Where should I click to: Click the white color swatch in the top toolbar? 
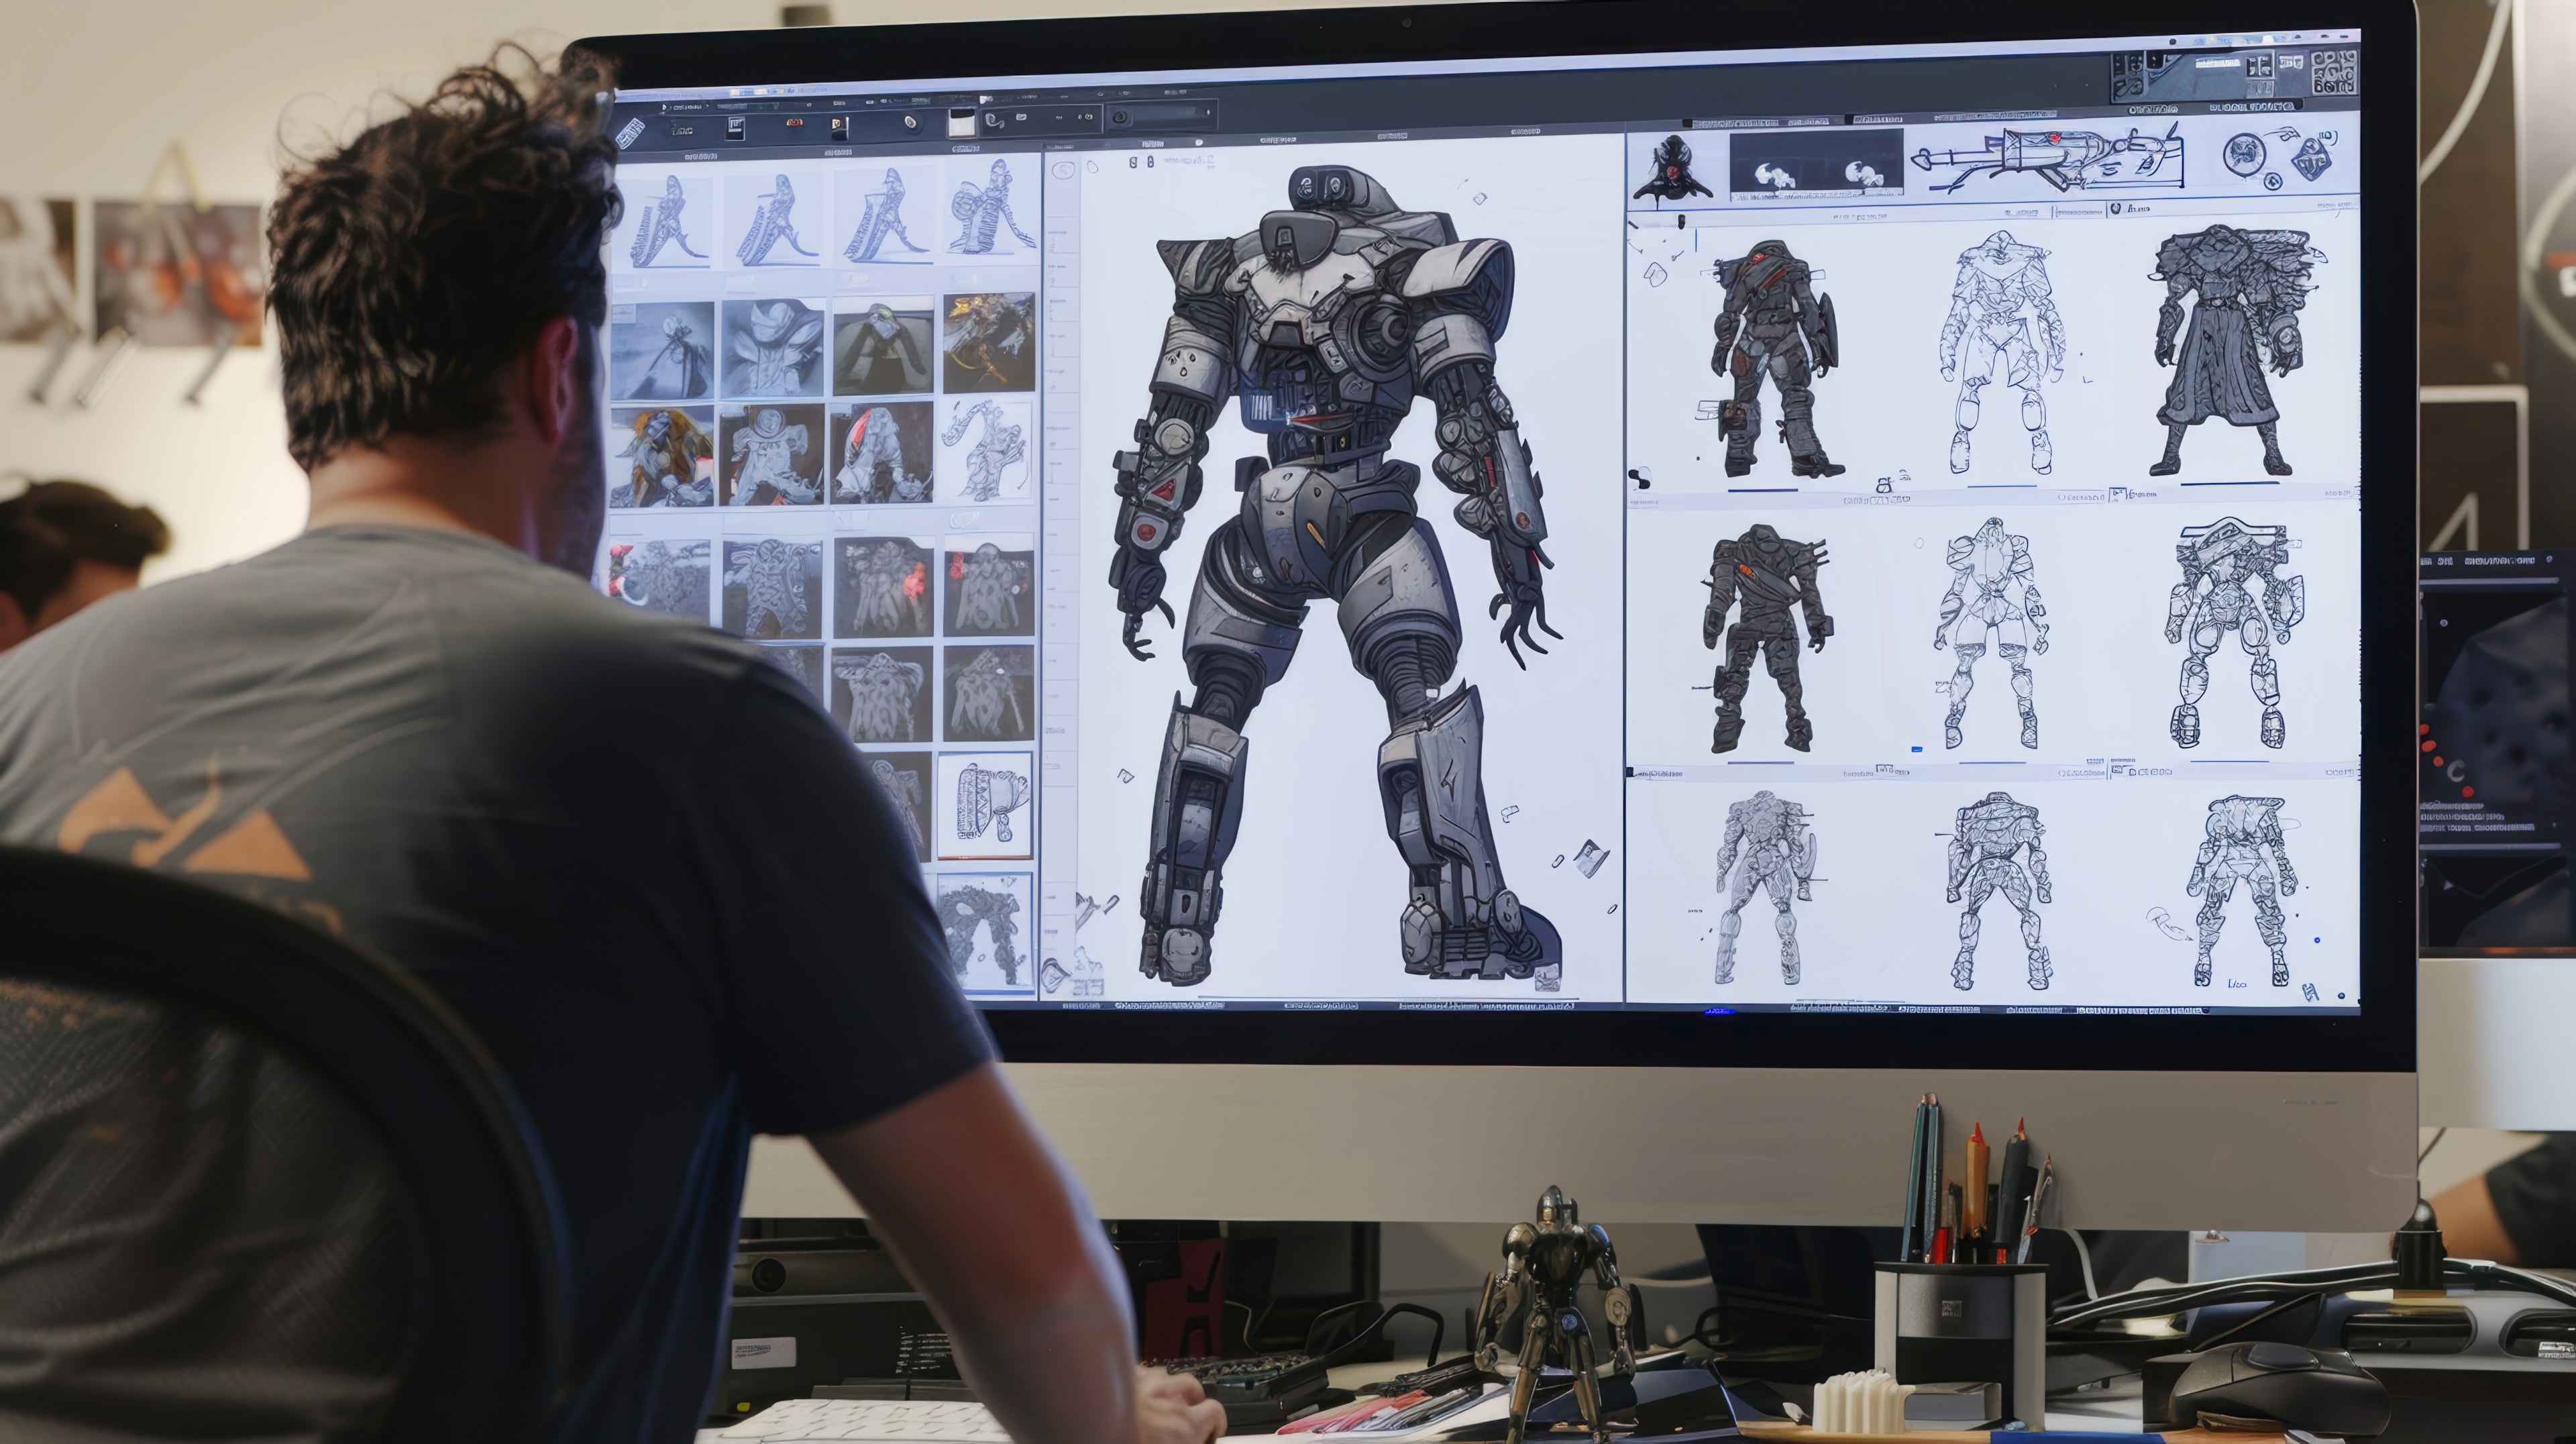coord(961,123)
